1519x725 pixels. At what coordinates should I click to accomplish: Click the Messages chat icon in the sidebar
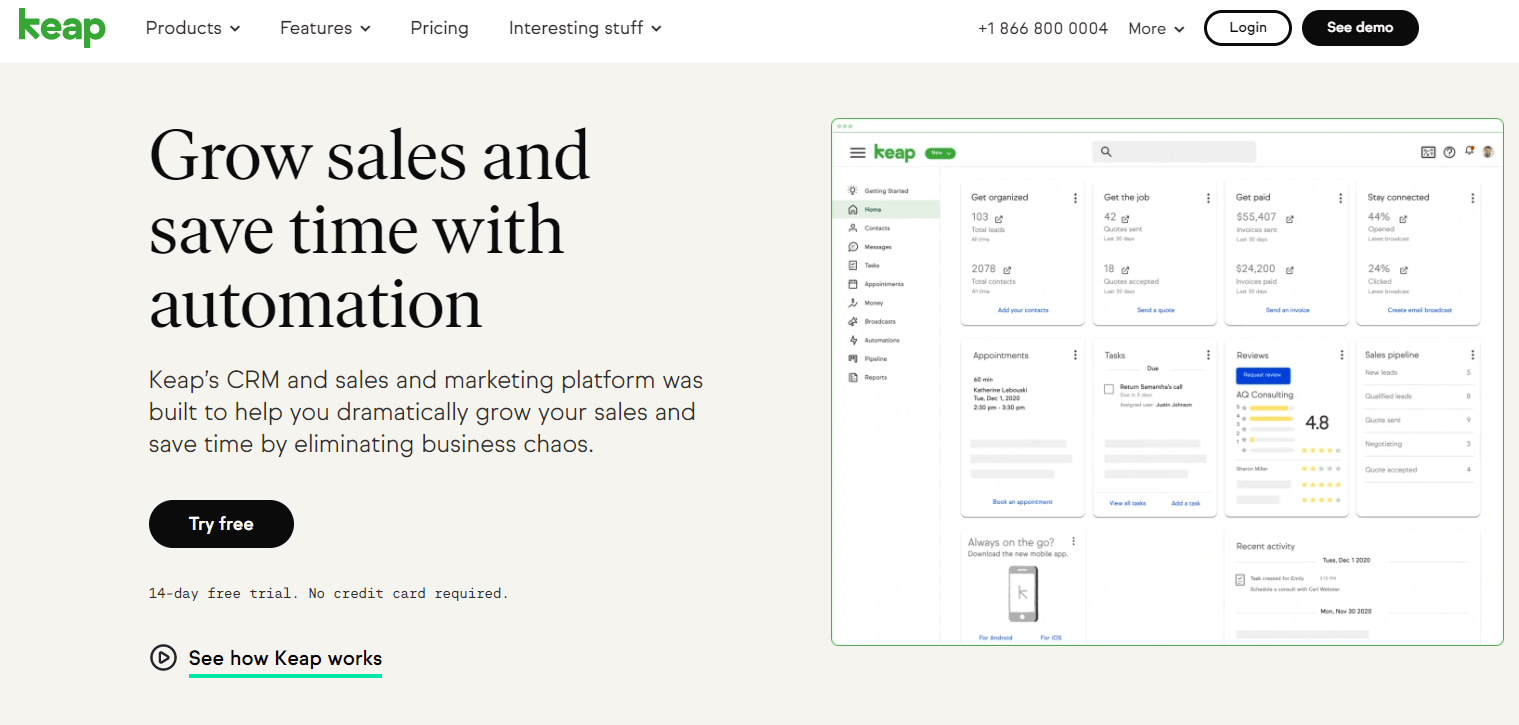(853, 247)
